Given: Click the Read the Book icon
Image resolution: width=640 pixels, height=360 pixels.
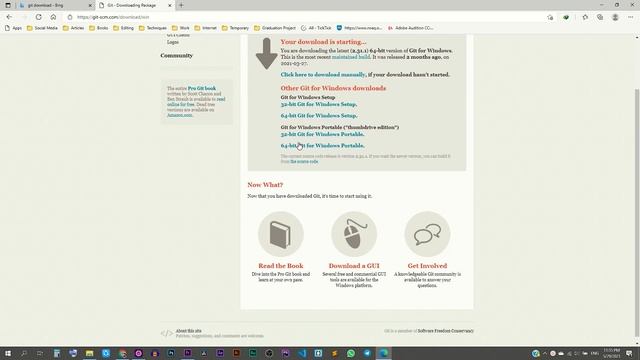Looking at the screenshot, I should [x=281, y=234].
